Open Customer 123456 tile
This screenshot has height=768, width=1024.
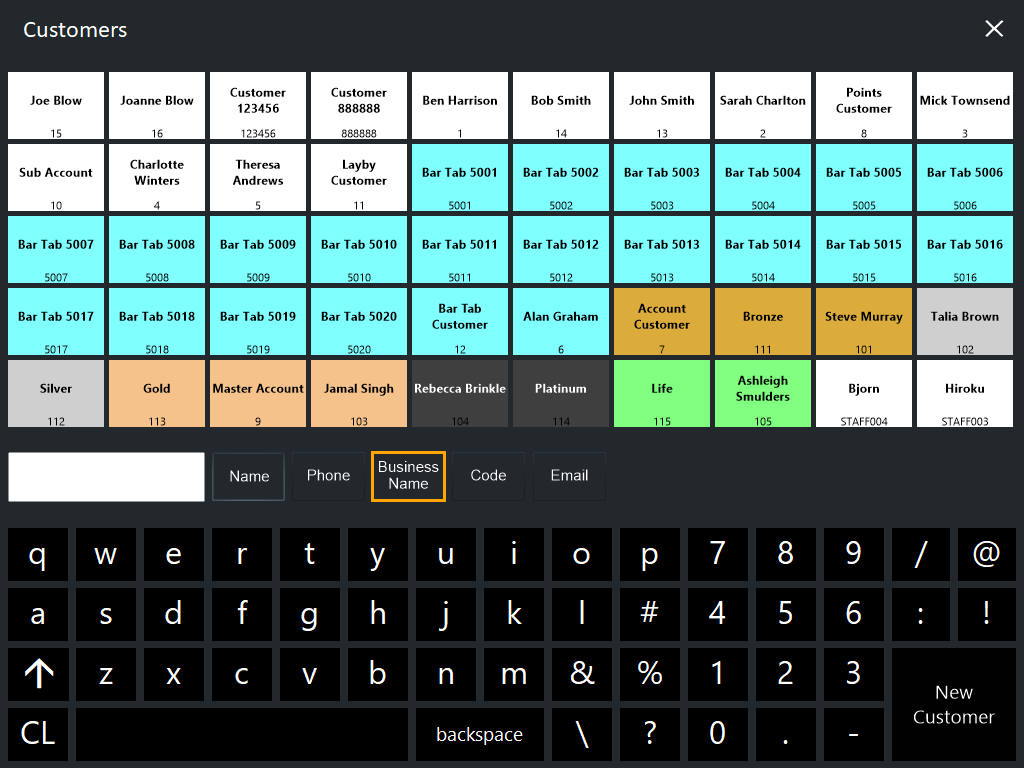pos(258,106)
